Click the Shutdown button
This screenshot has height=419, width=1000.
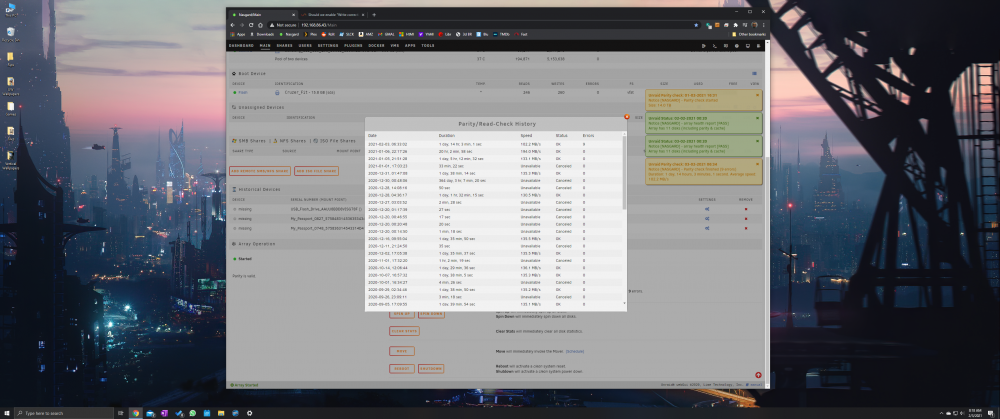pyautogui.click(x=431, y=369)
